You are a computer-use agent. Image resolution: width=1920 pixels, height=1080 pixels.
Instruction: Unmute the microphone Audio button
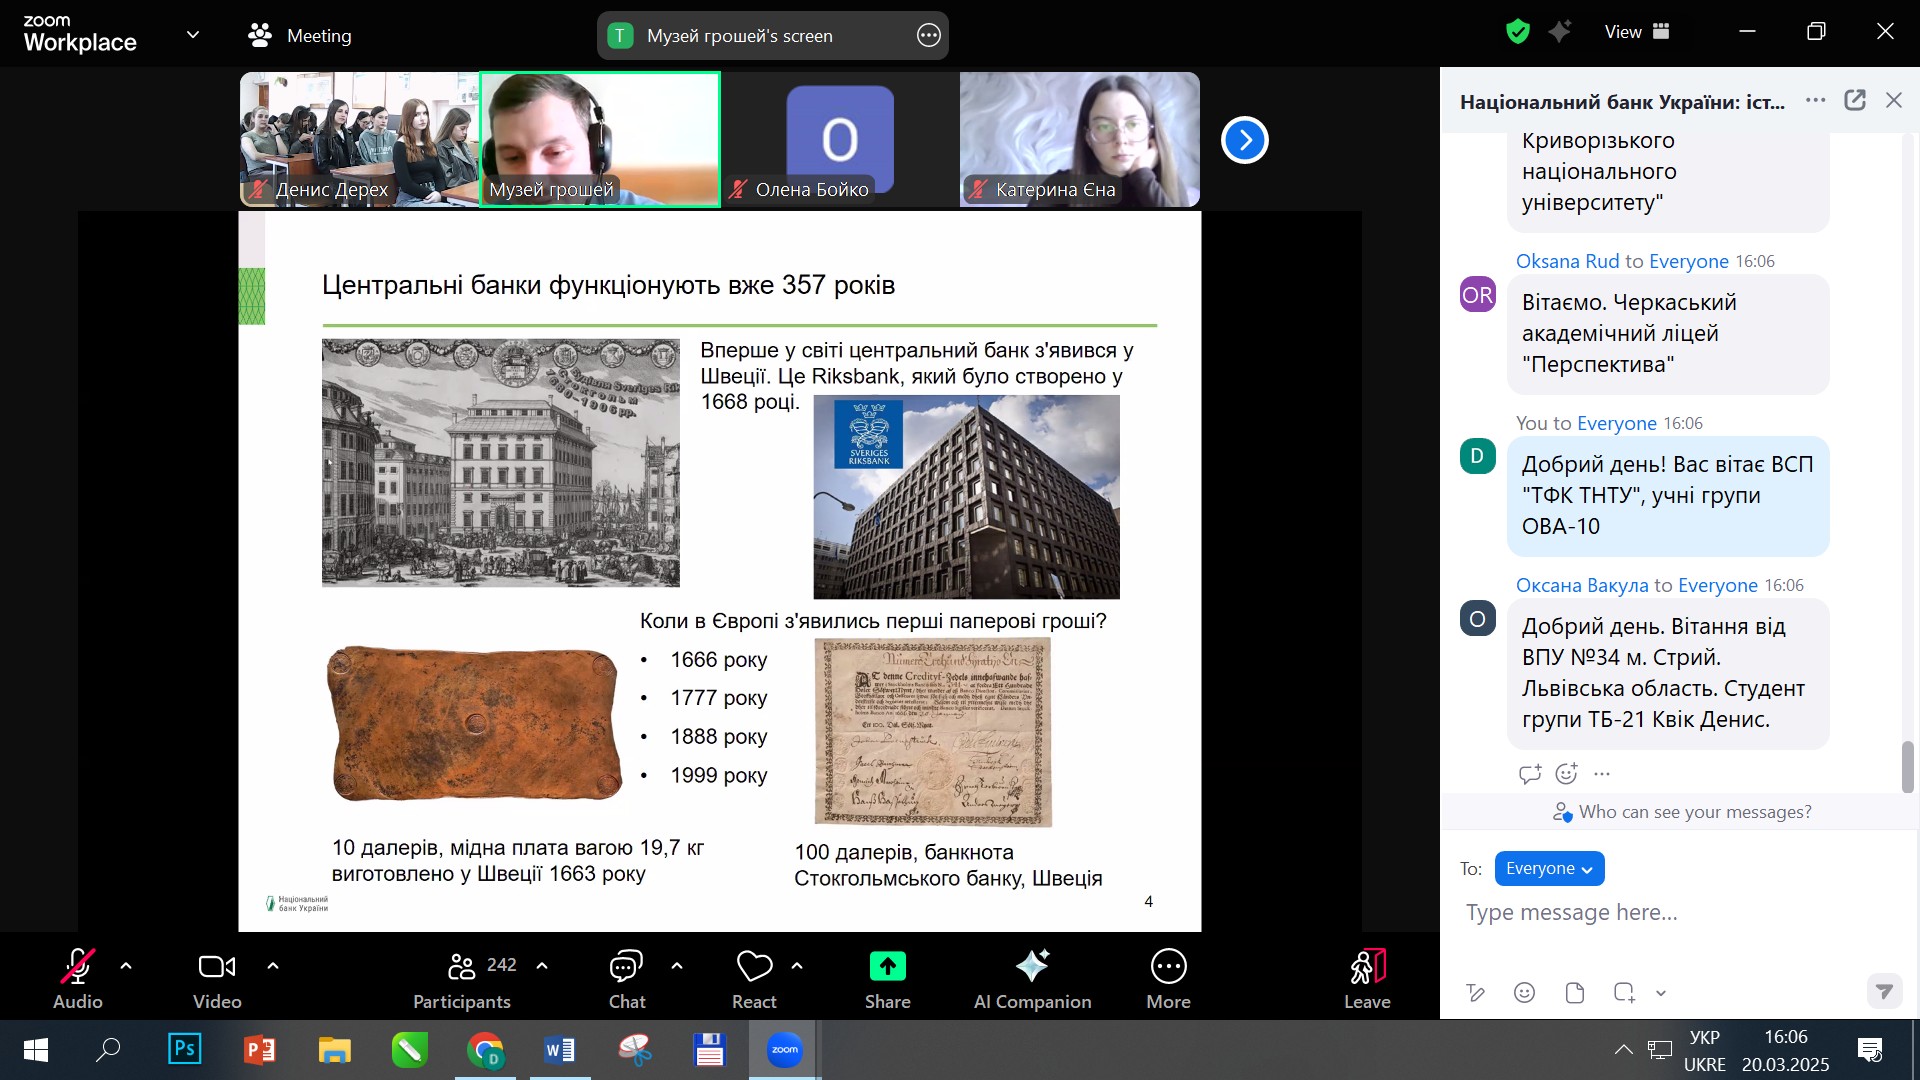(78, 978)
